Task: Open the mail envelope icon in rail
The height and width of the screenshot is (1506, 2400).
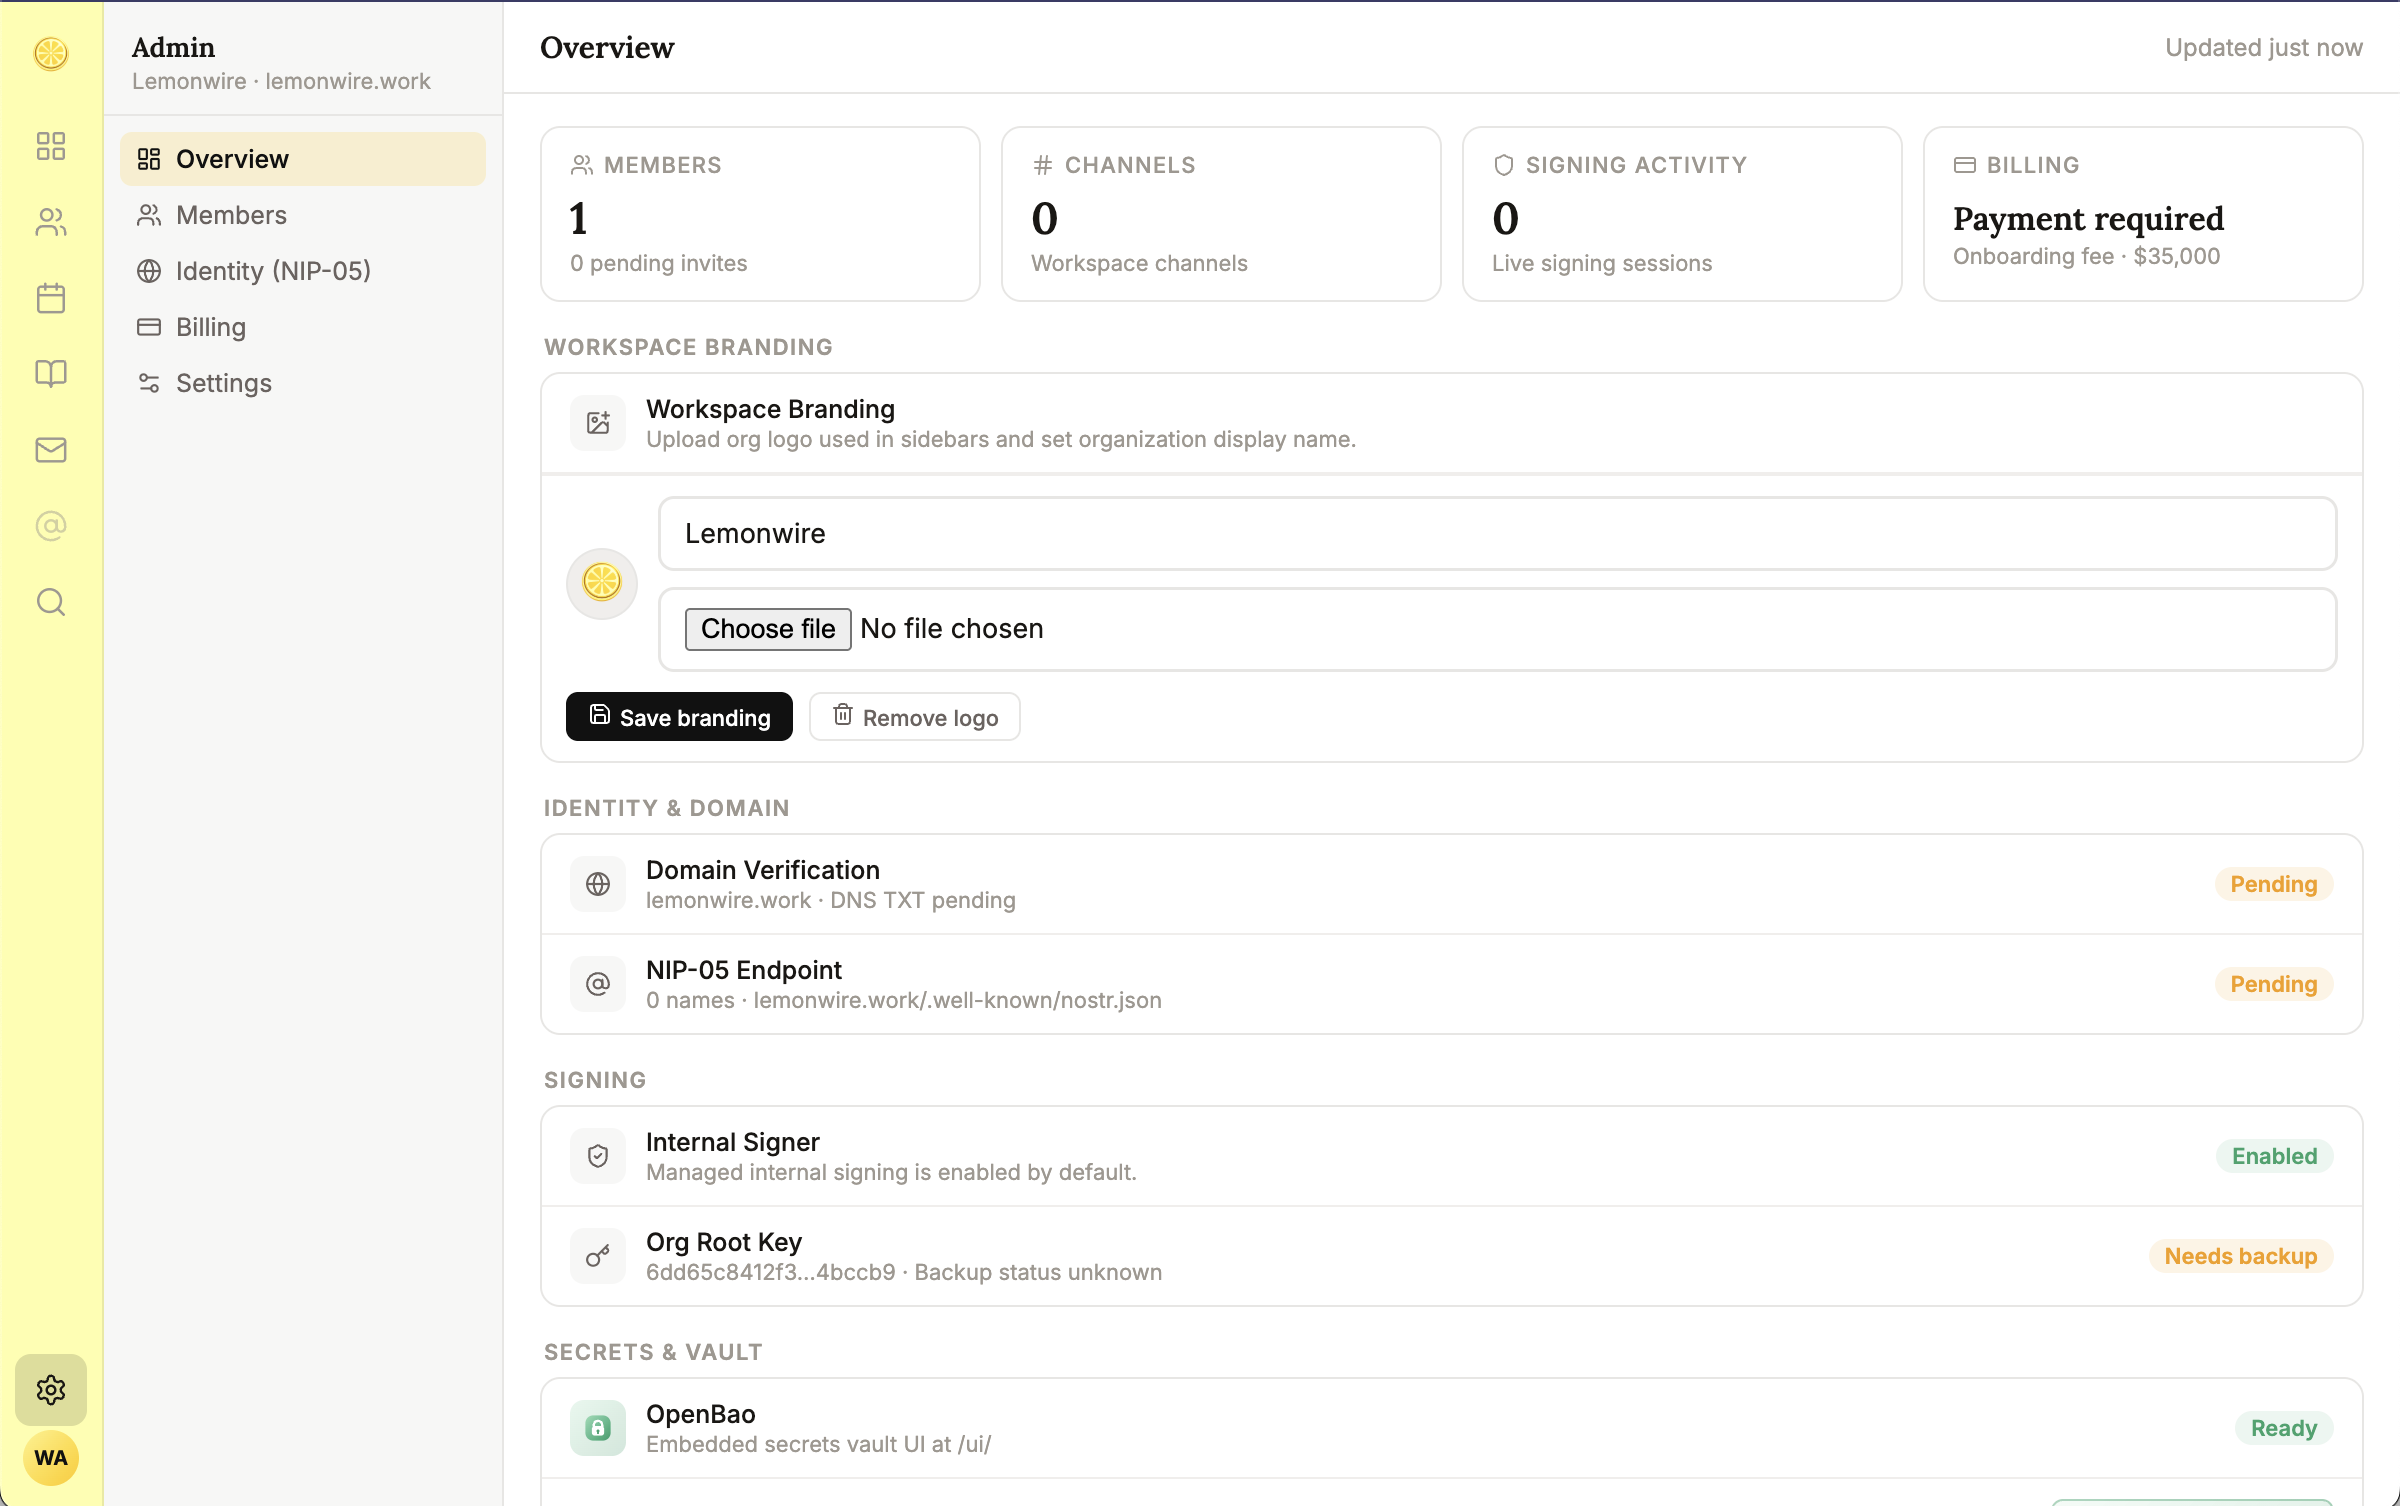Action: (51, 450)
